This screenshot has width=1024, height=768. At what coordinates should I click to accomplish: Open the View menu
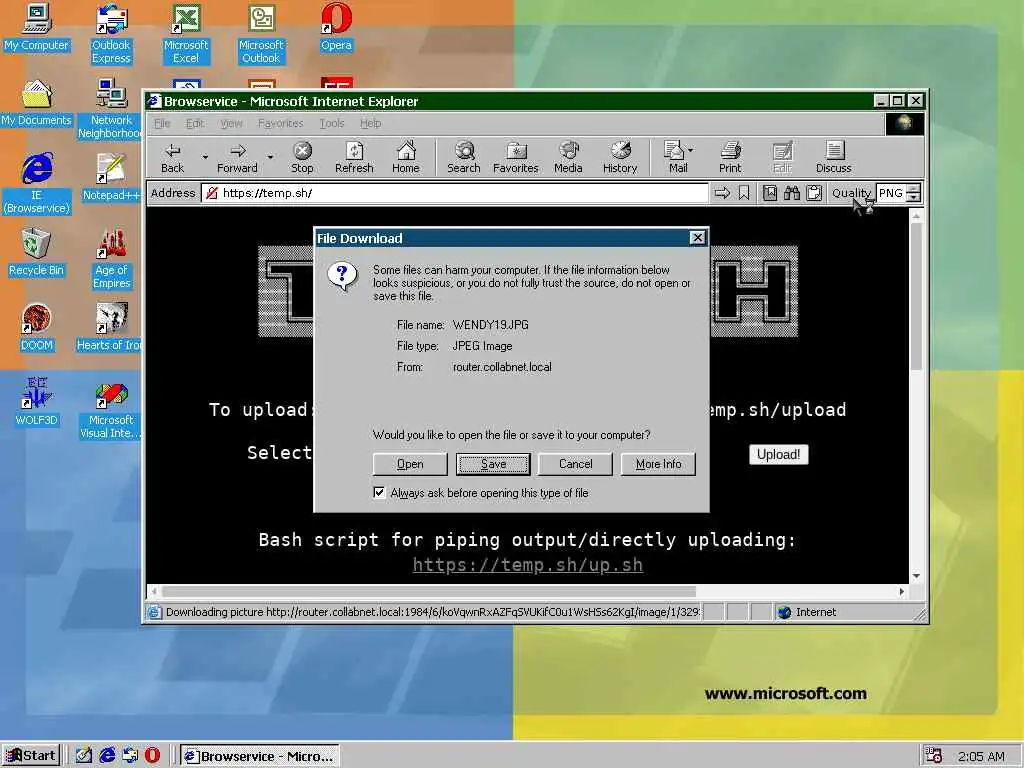point(231,123)
